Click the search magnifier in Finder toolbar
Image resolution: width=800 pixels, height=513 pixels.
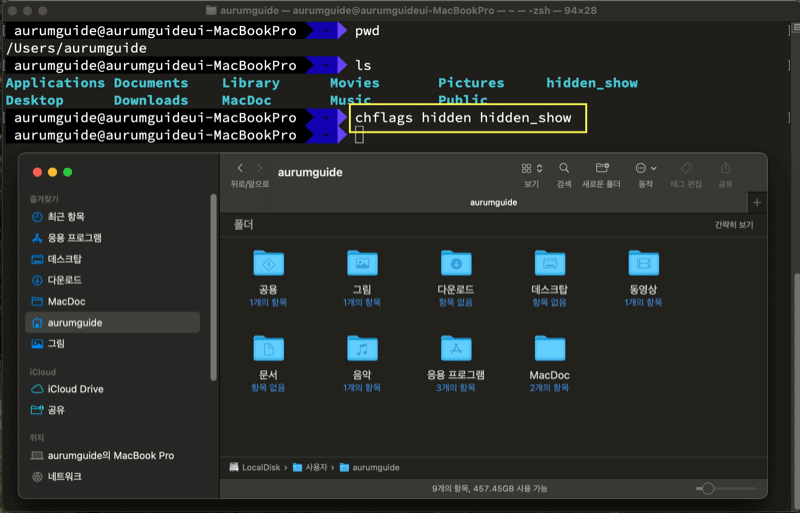(564, 168)
